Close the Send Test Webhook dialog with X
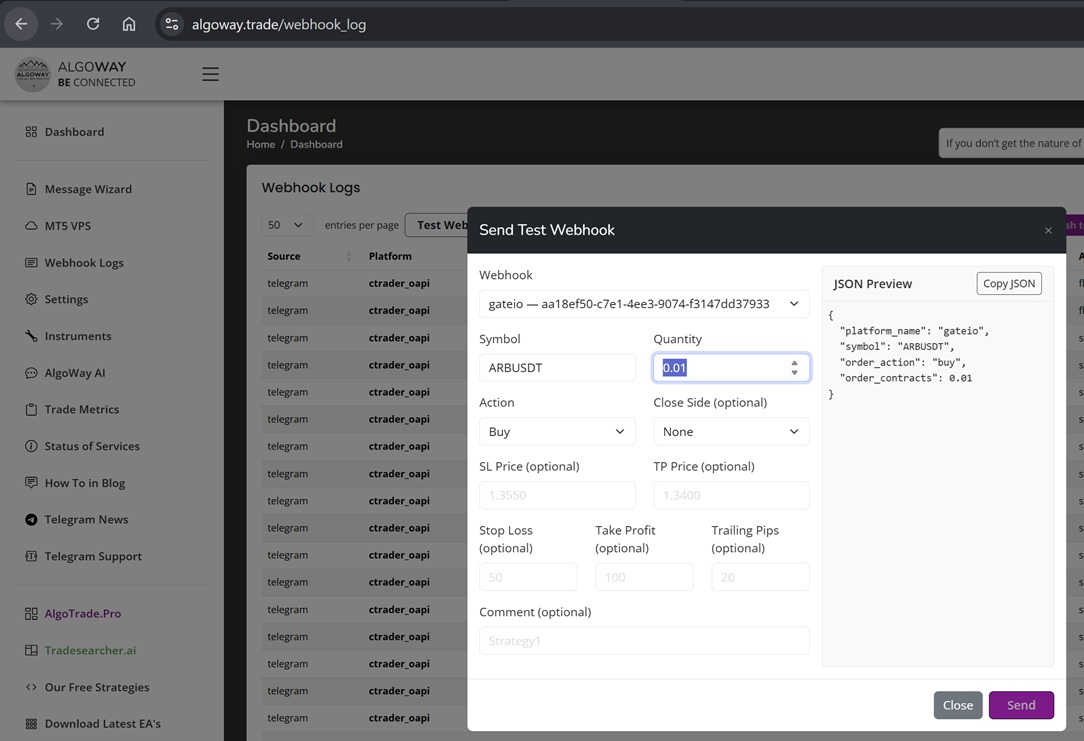The image size is (1084, 741). [x=1048, y=230]
